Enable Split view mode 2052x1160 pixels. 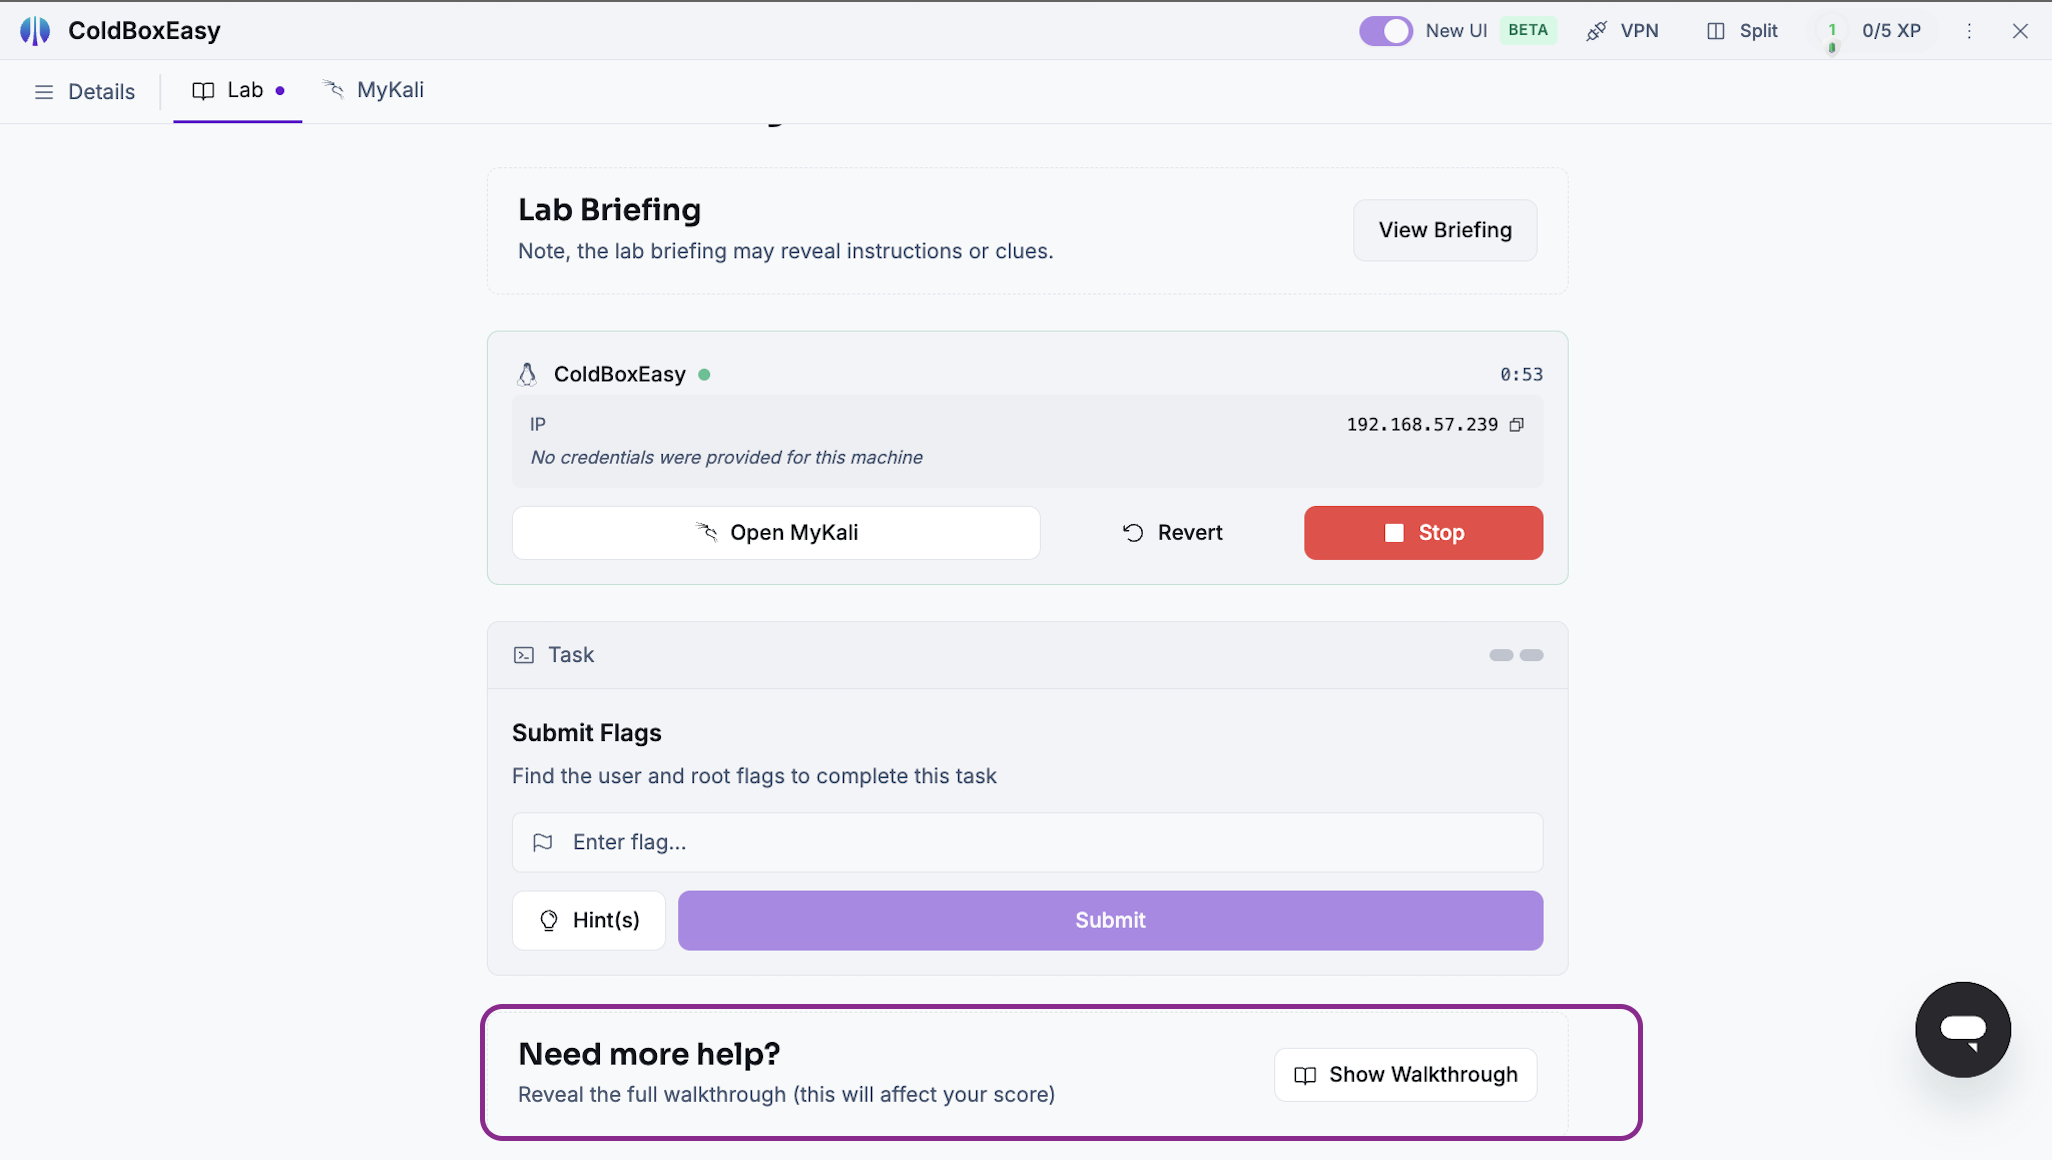point(1742,31)
